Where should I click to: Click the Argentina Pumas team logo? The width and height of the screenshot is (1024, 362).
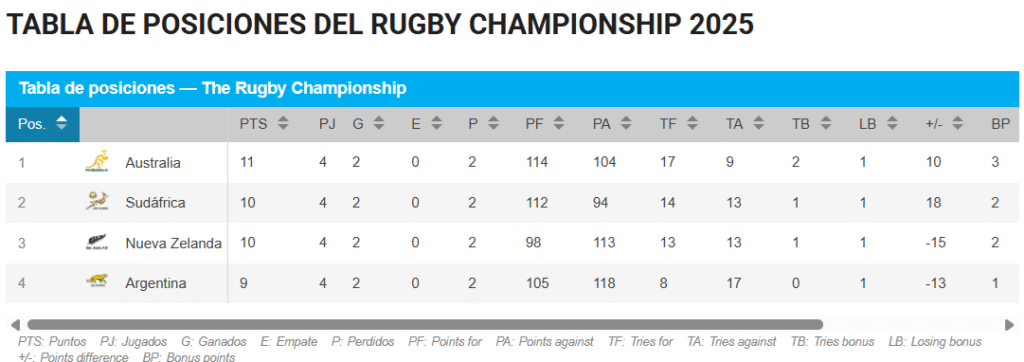coord(97,282)
